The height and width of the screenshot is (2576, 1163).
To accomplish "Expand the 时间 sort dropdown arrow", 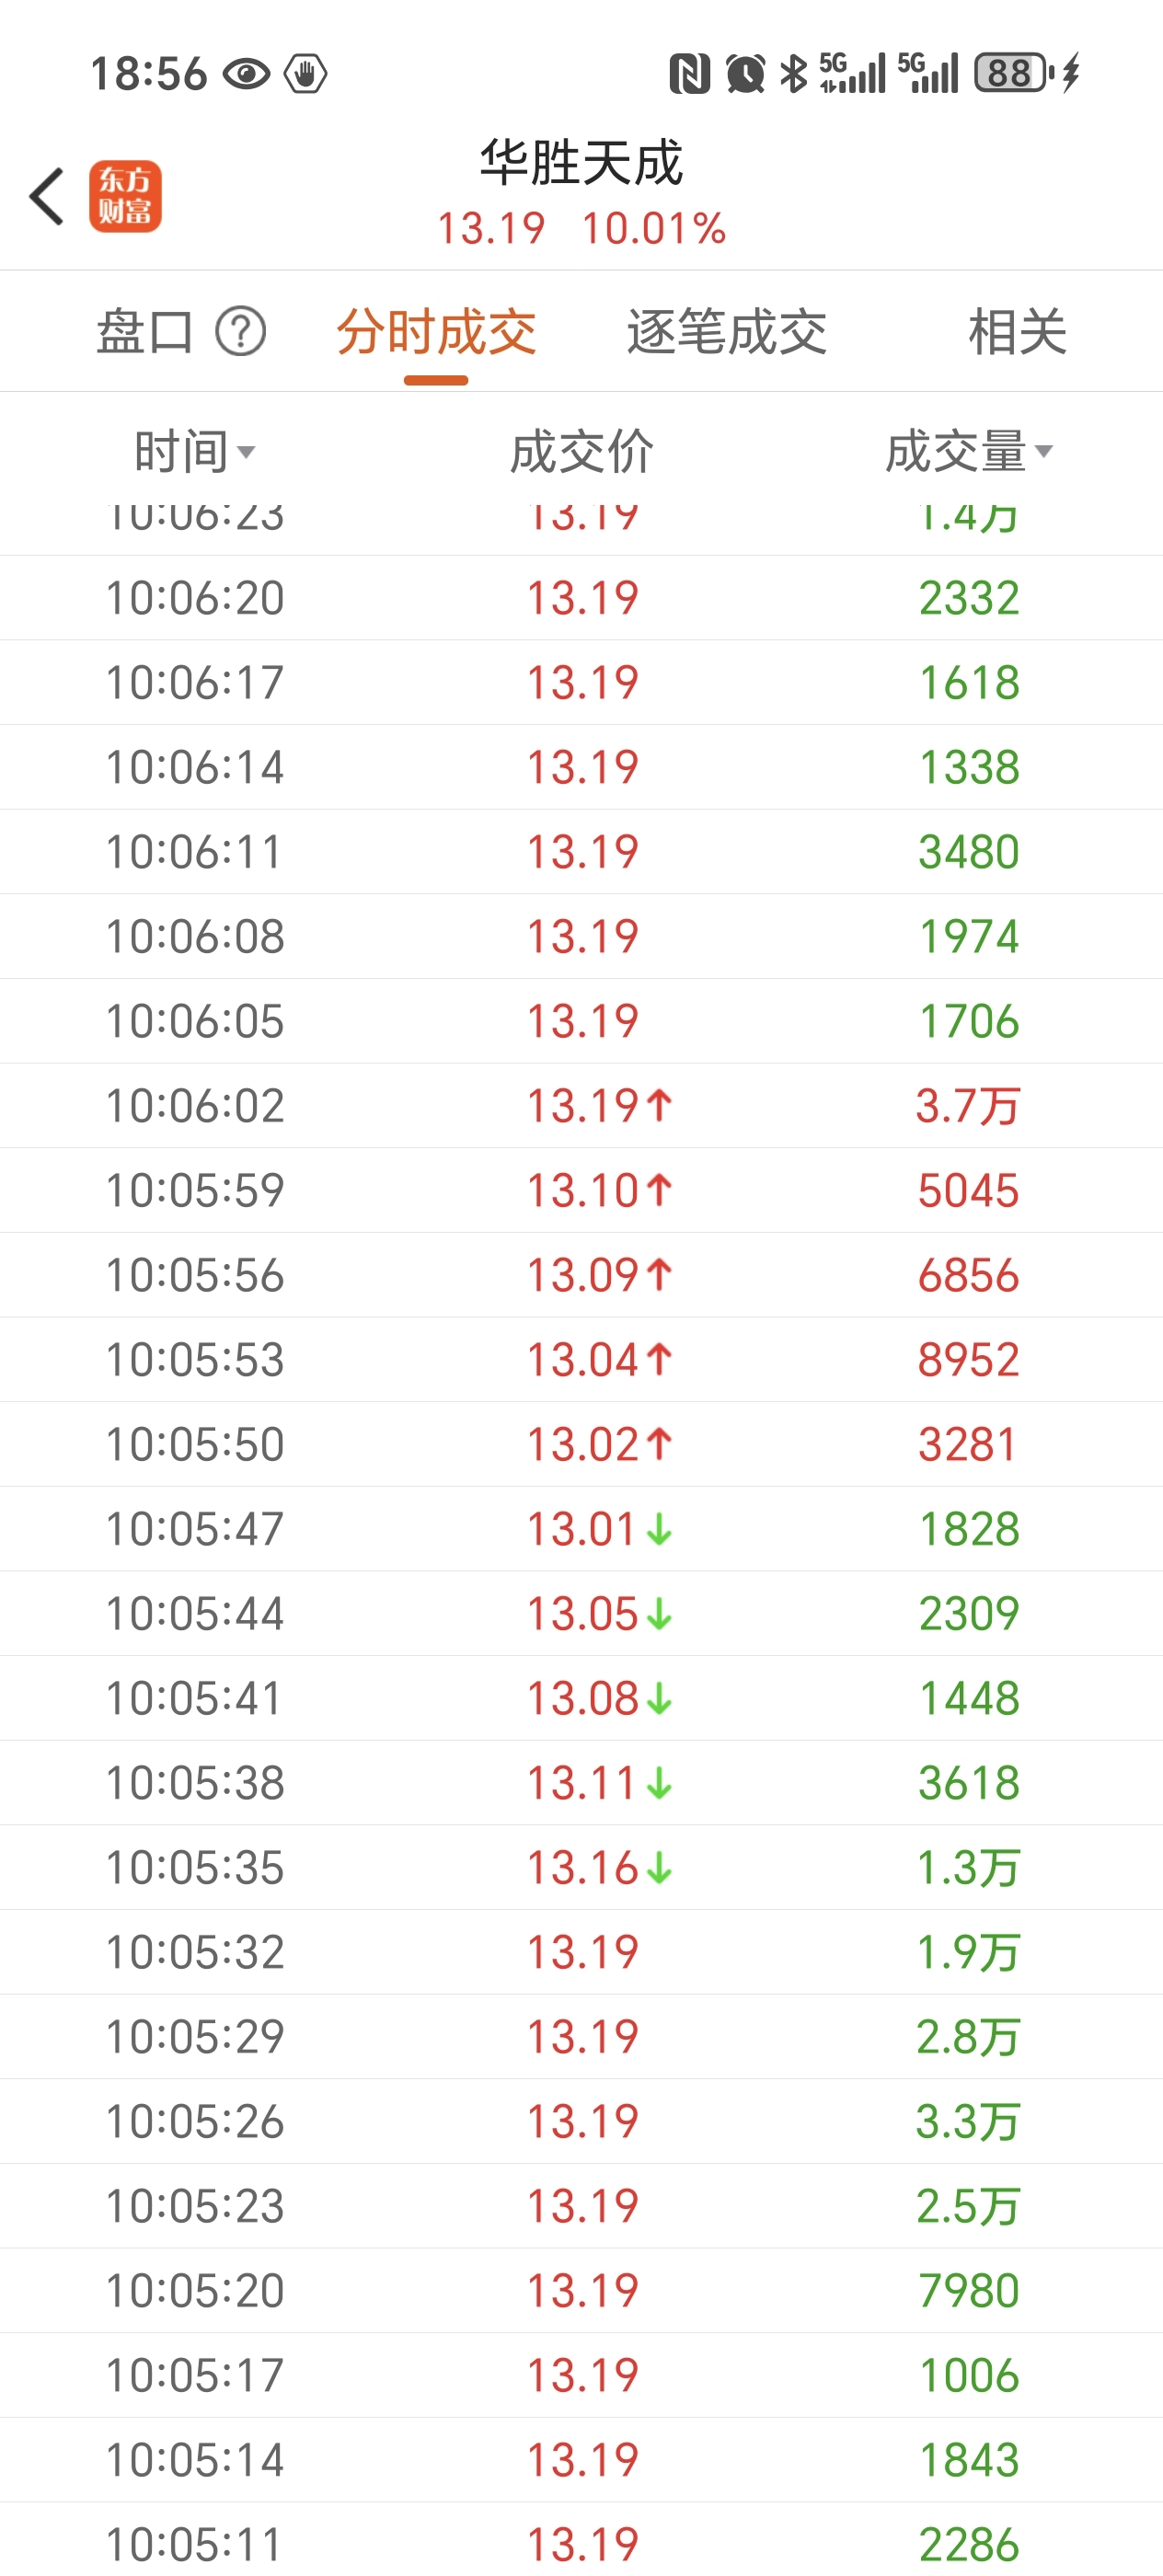I will coord(246,453).
